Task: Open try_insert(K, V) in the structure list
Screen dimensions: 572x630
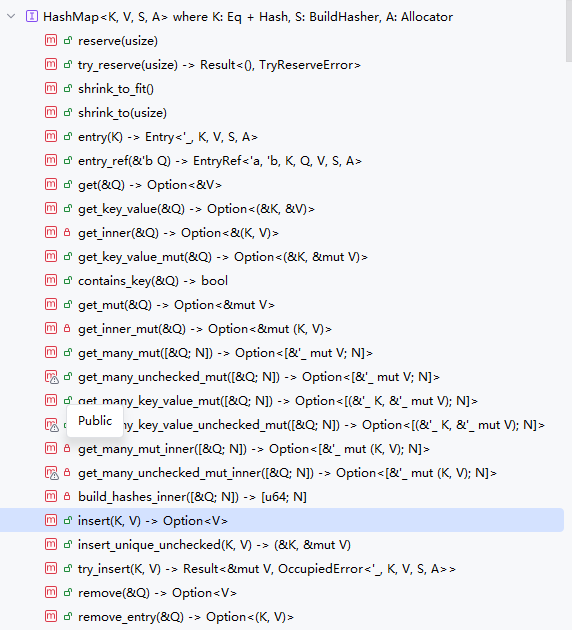Action: [x=267, y=569]
